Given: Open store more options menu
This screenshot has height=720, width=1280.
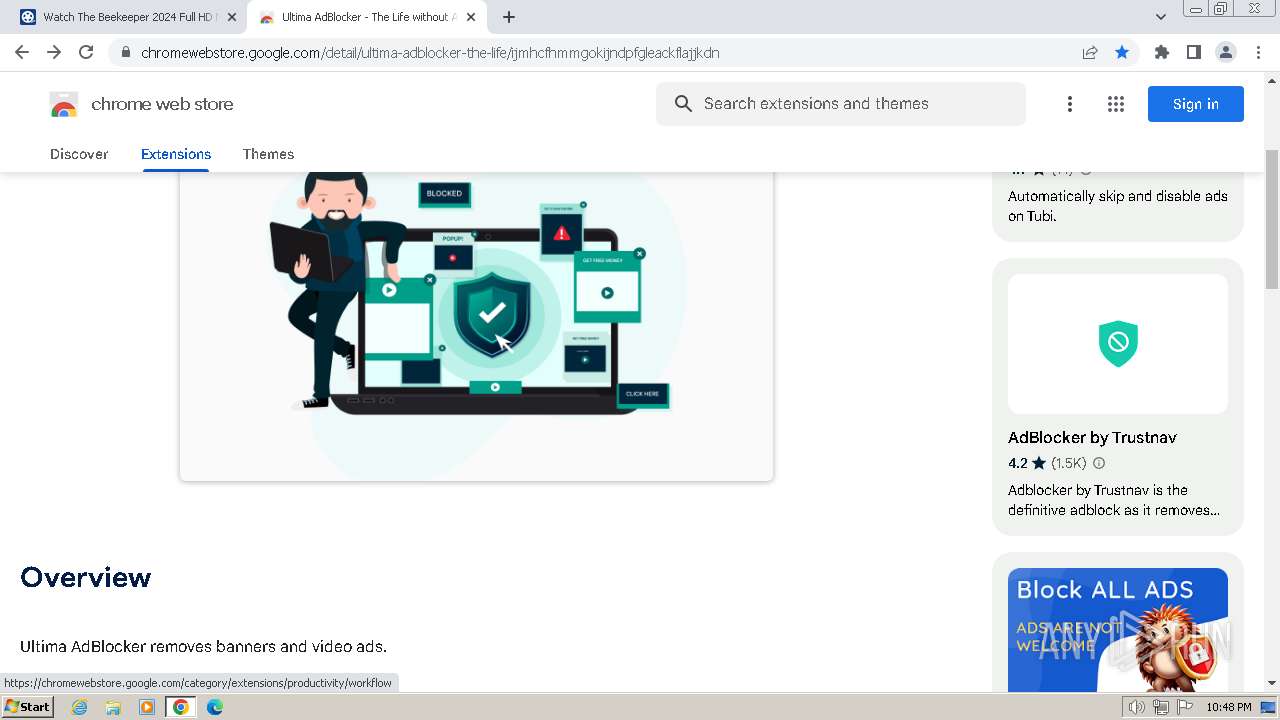Looking at the screenshot, I should tap(1070, 104).
